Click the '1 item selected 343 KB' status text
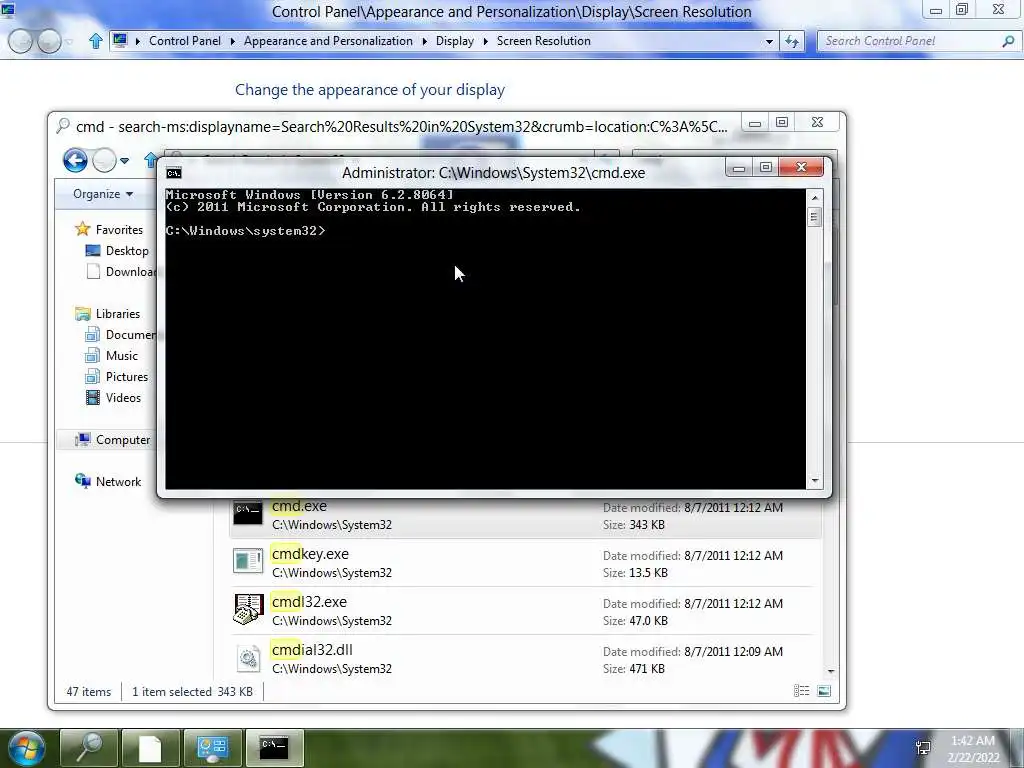 (192, 691)
